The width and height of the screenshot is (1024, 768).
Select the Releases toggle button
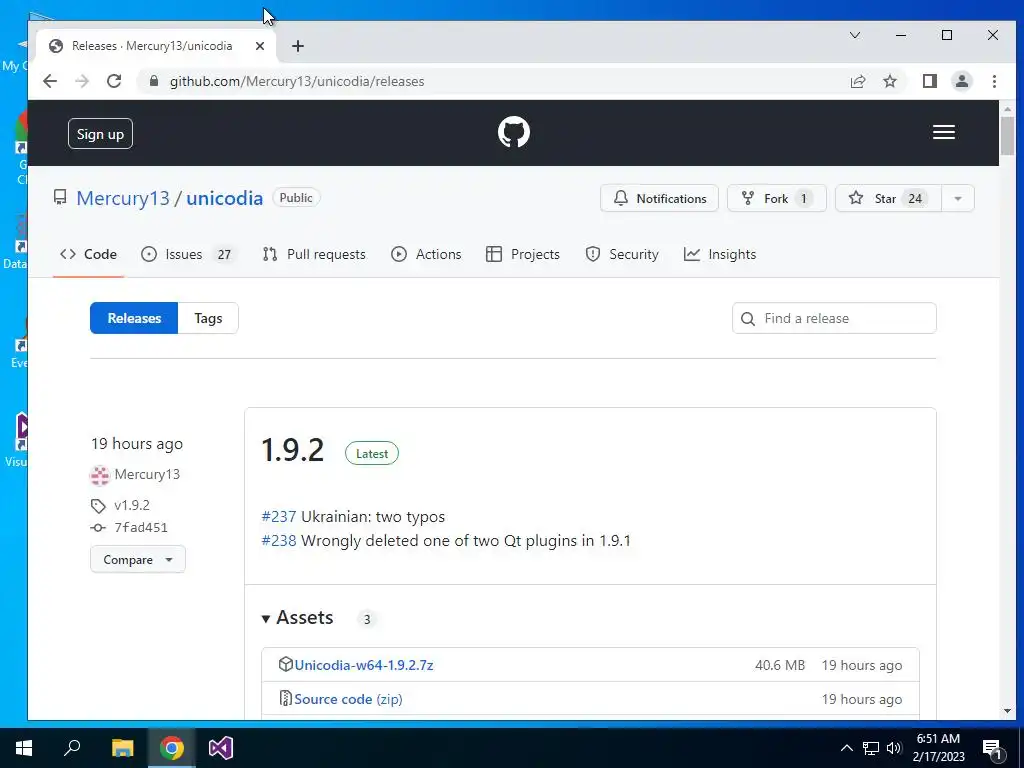[134, 318]
